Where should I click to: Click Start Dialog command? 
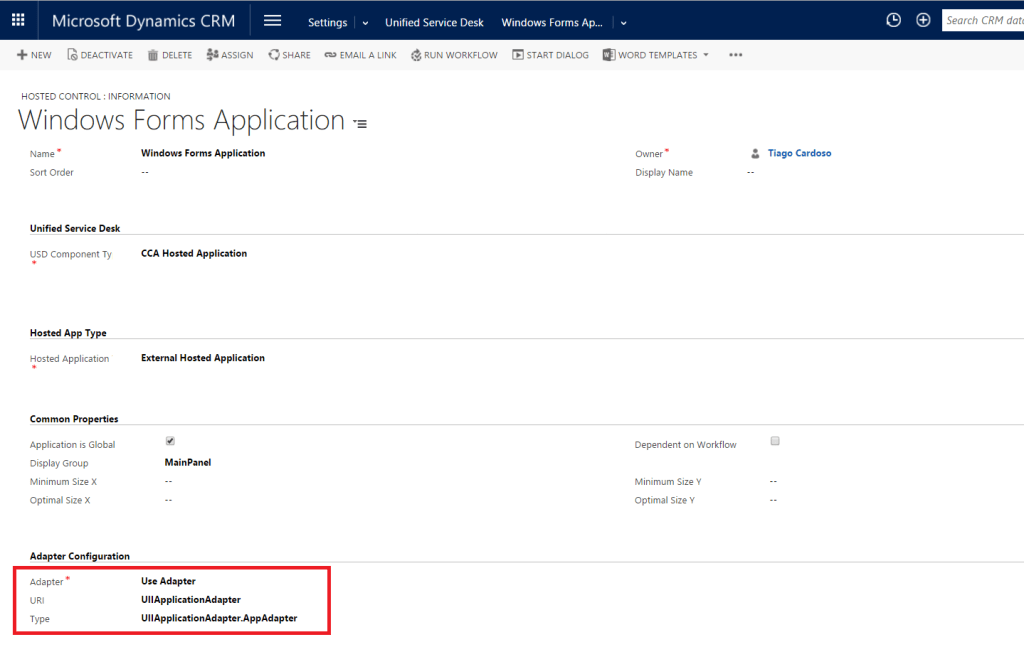pos(550,55)
